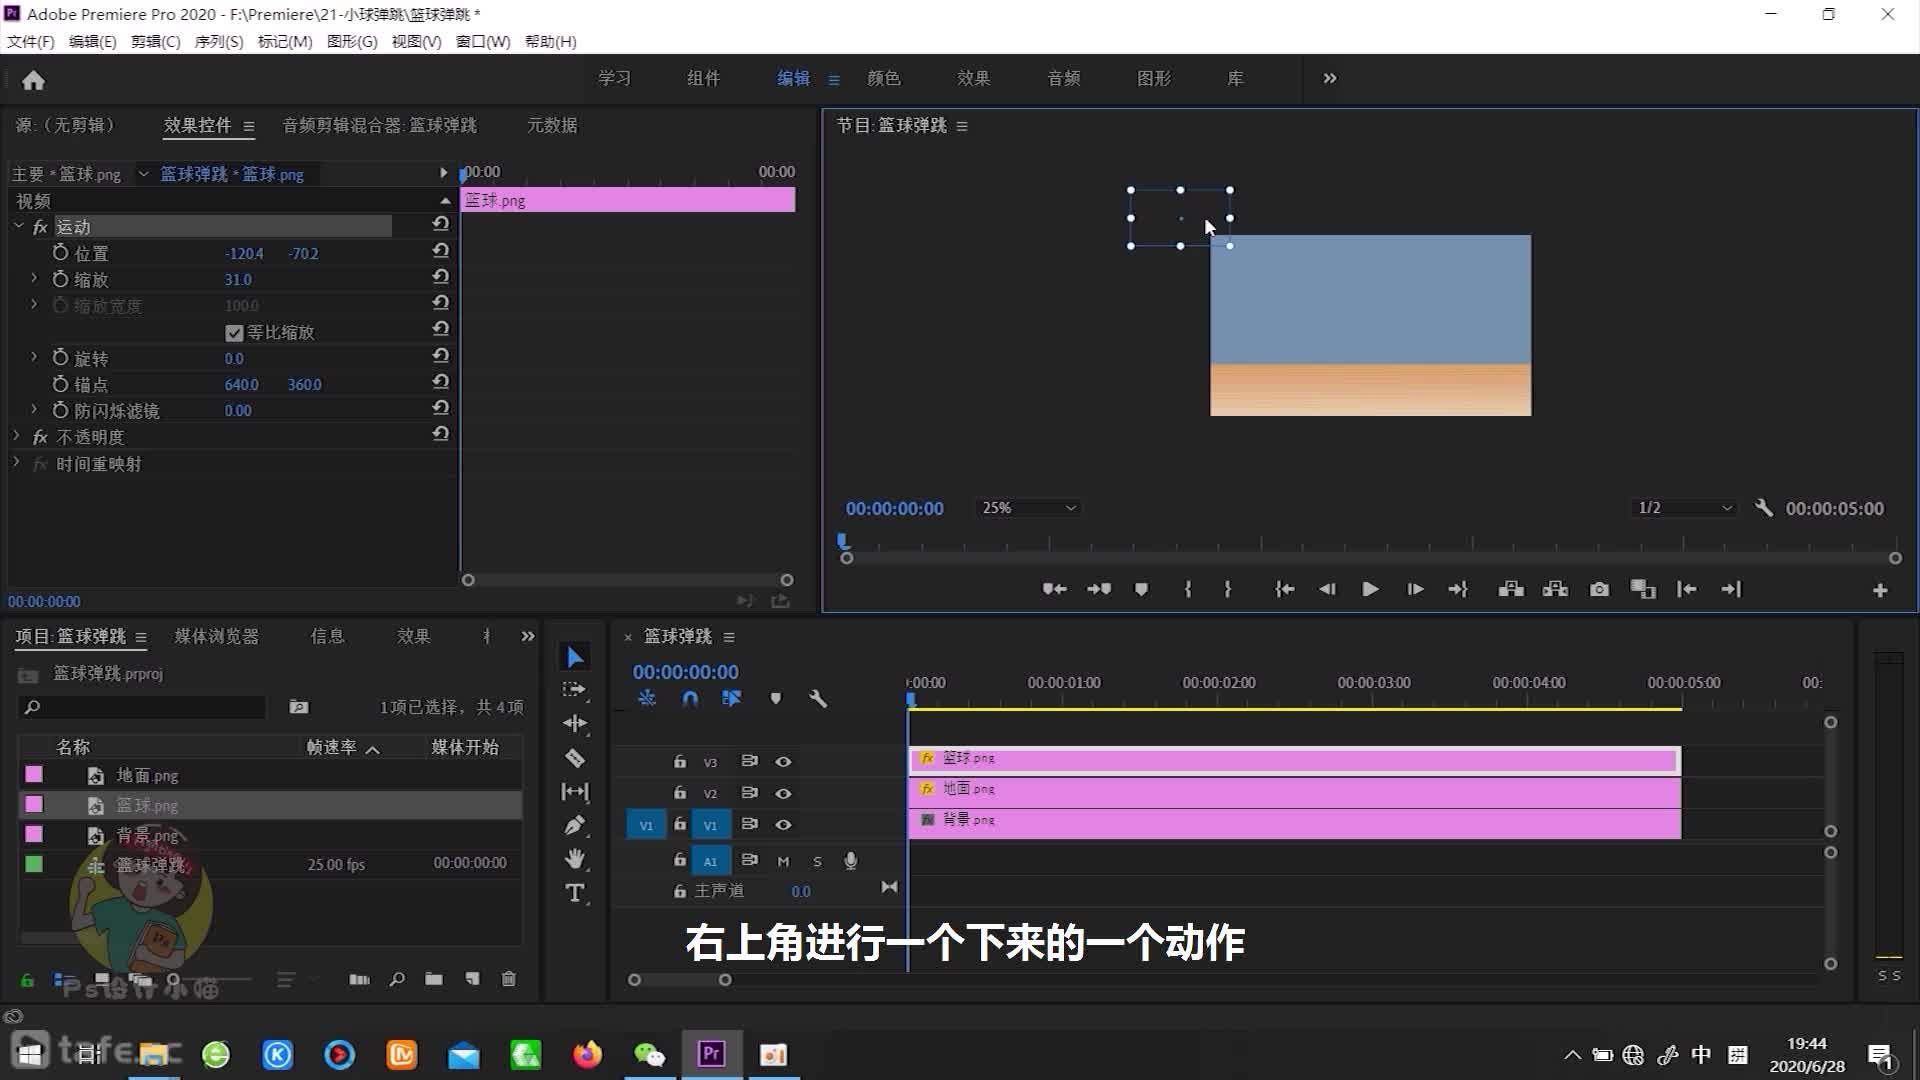Image resolution: width=1920 pixels, height=1080 pixels.
Task: Open Premiere Pro from the taskbar
Action: [x=711, y=1054]
